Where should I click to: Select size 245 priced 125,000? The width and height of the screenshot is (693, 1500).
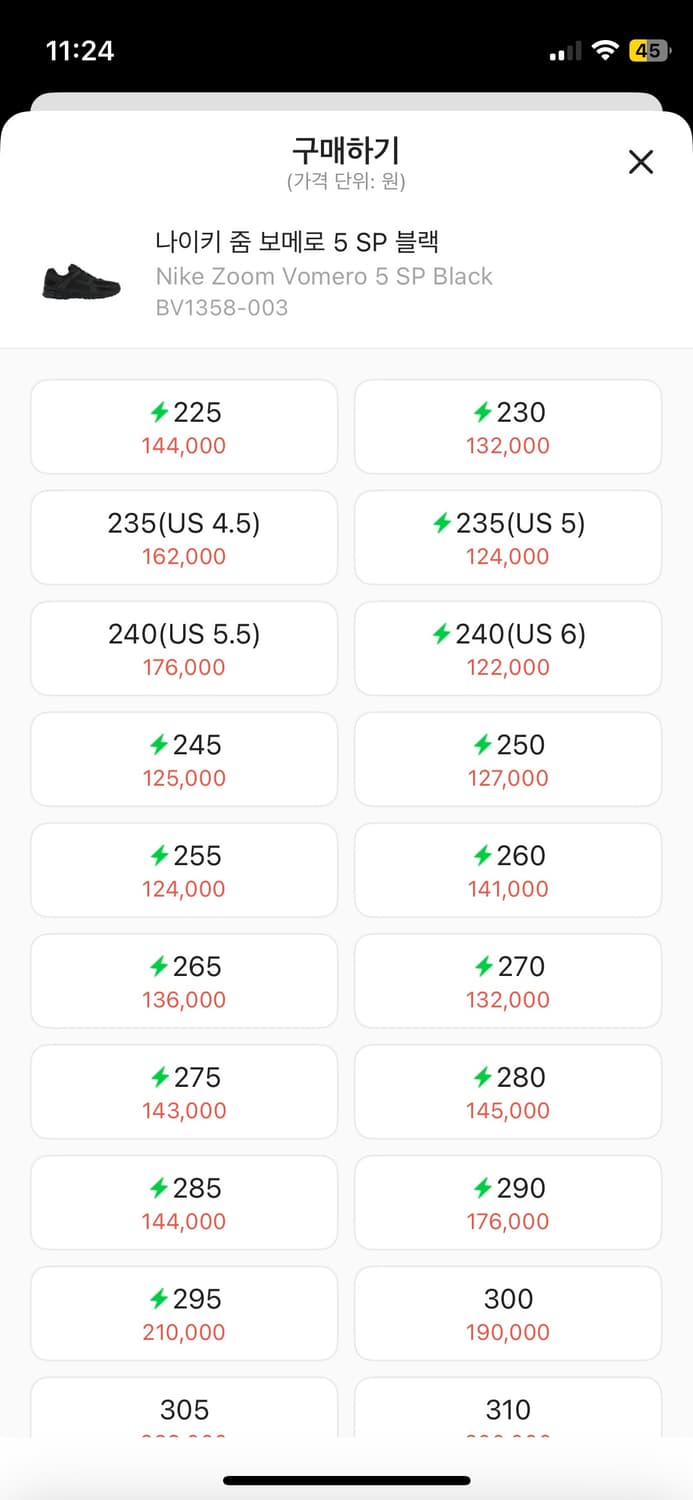click(184, 760)
